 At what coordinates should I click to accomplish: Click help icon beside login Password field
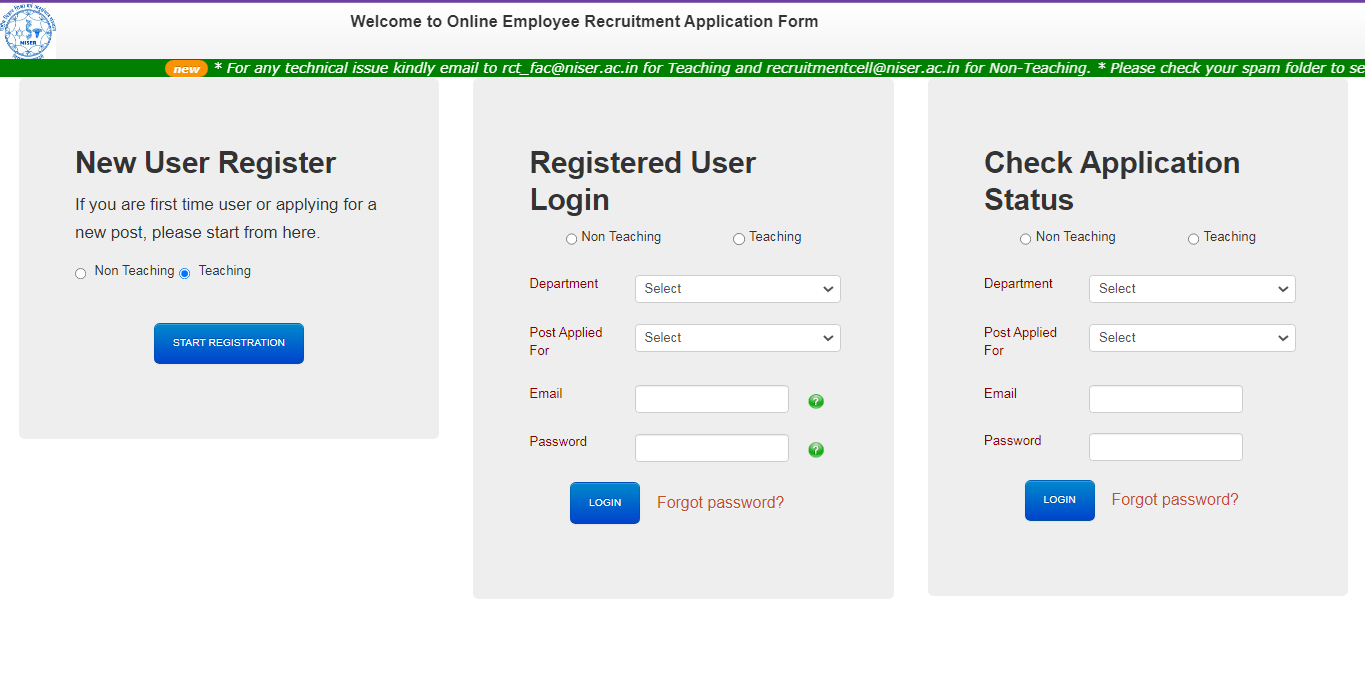pos(816,450)
